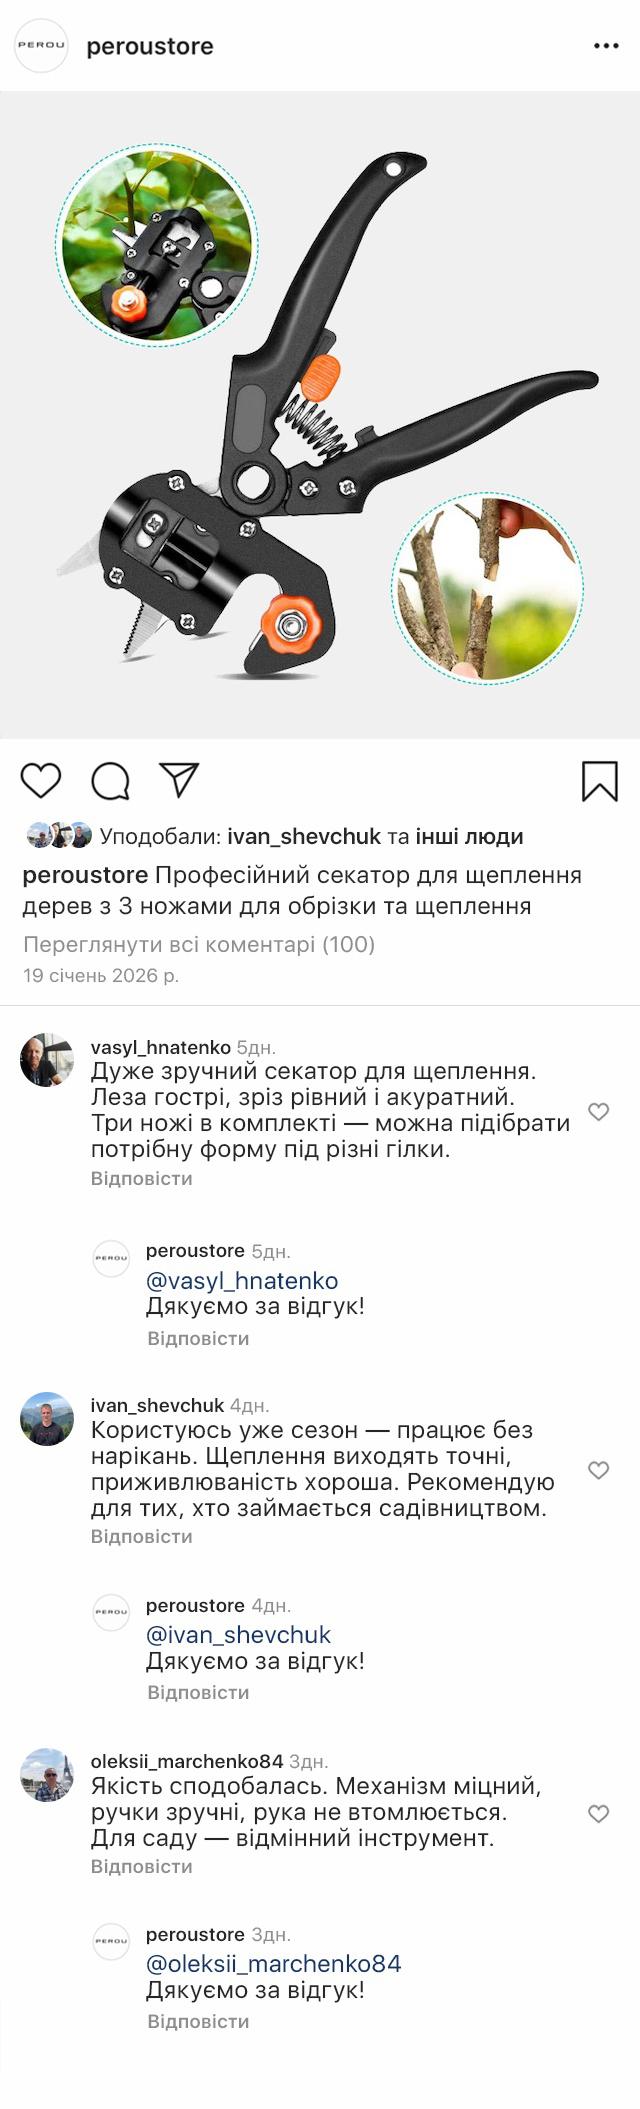This screenshot has height=2109, width=640.
Task: Open the peroustore profile logo in the header
Action: 41,46
